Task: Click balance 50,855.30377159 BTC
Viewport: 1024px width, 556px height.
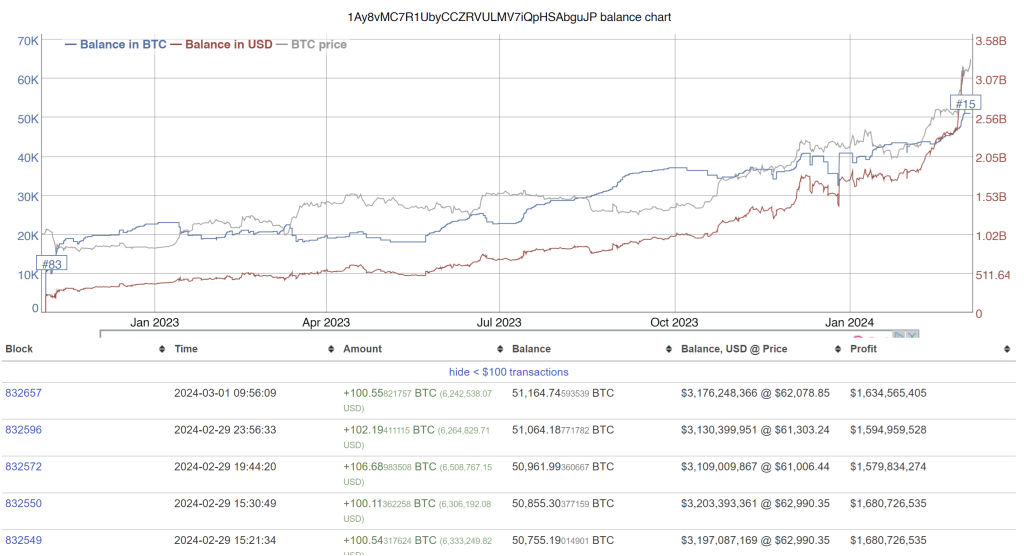Action: click(563, 504)
